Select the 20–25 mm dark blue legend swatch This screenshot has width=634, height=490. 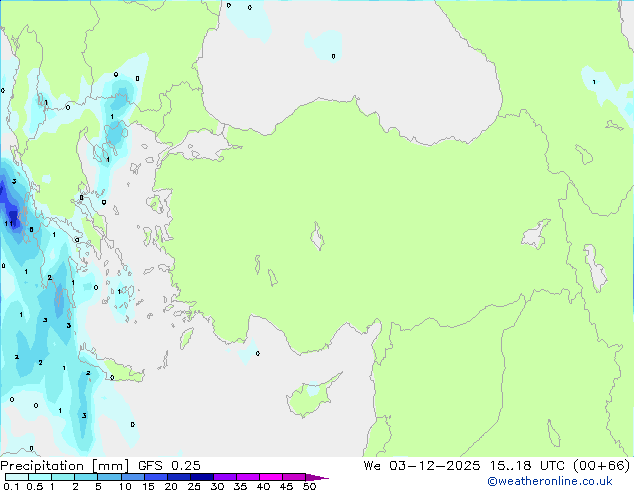point(178,477)
